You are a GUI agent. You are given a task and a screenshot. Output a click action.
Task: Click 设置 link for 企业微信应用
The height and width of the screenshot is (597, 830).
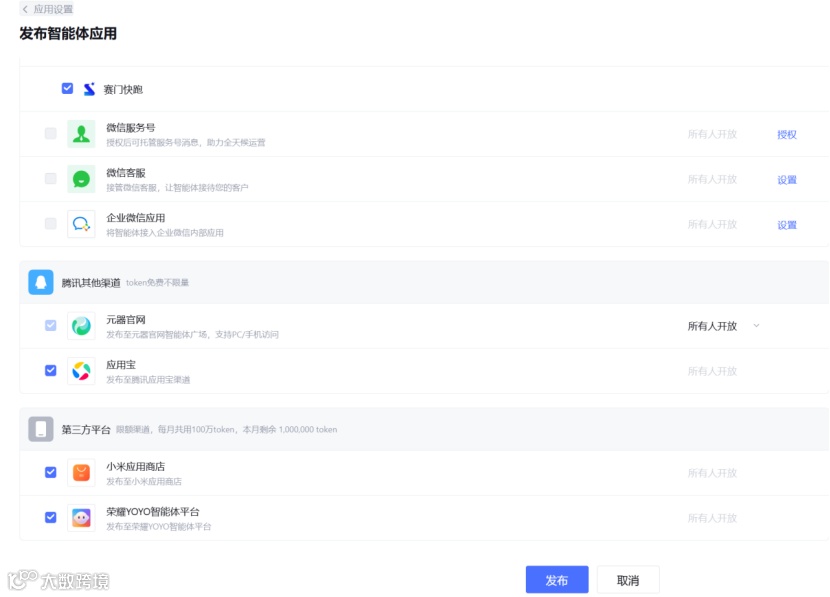(x=787, y=225)
